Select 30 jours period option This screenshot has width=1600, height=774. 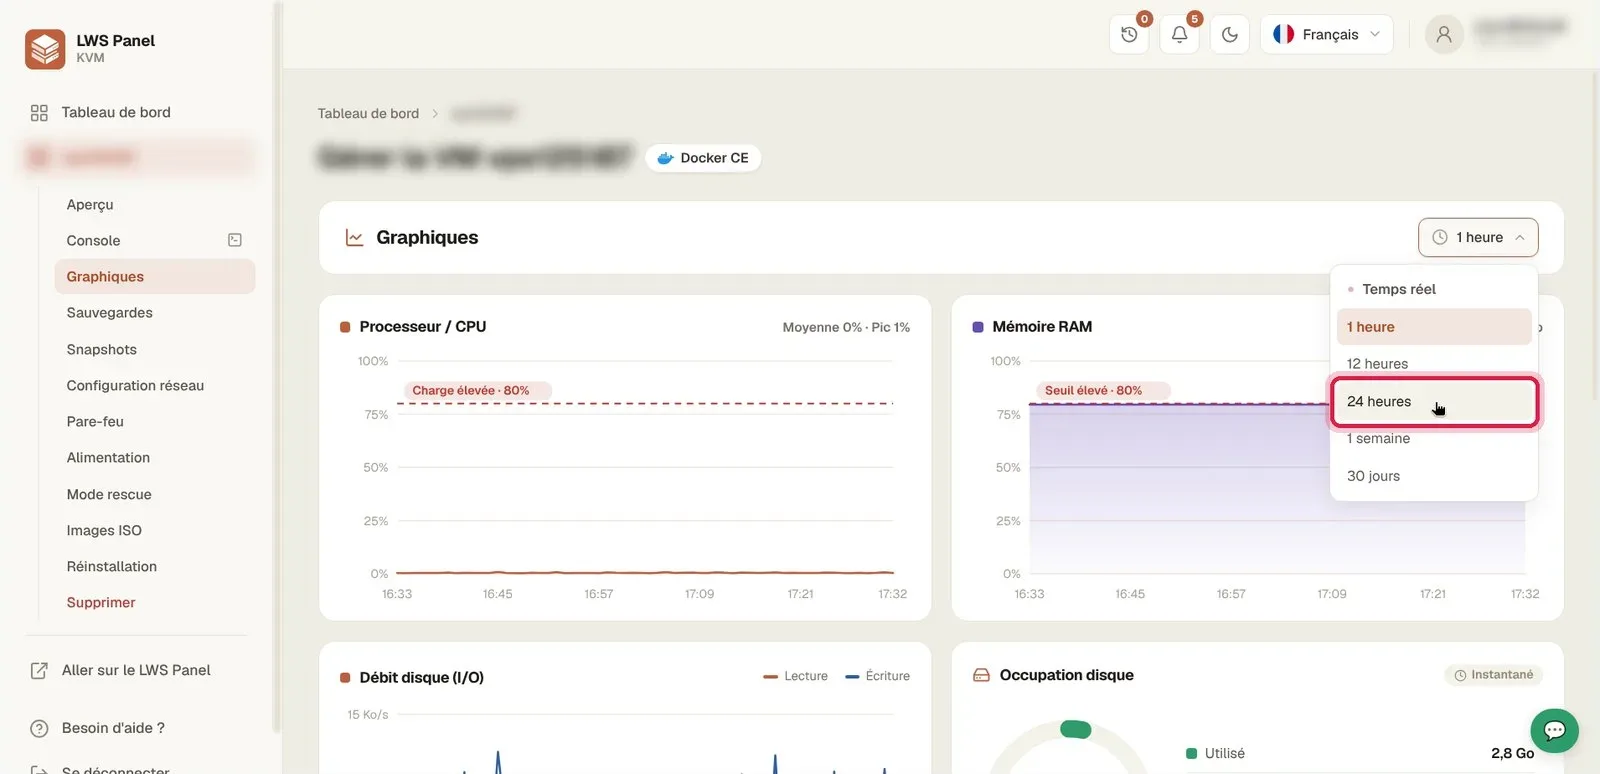pyautogui.click(x=1434, y=476)
